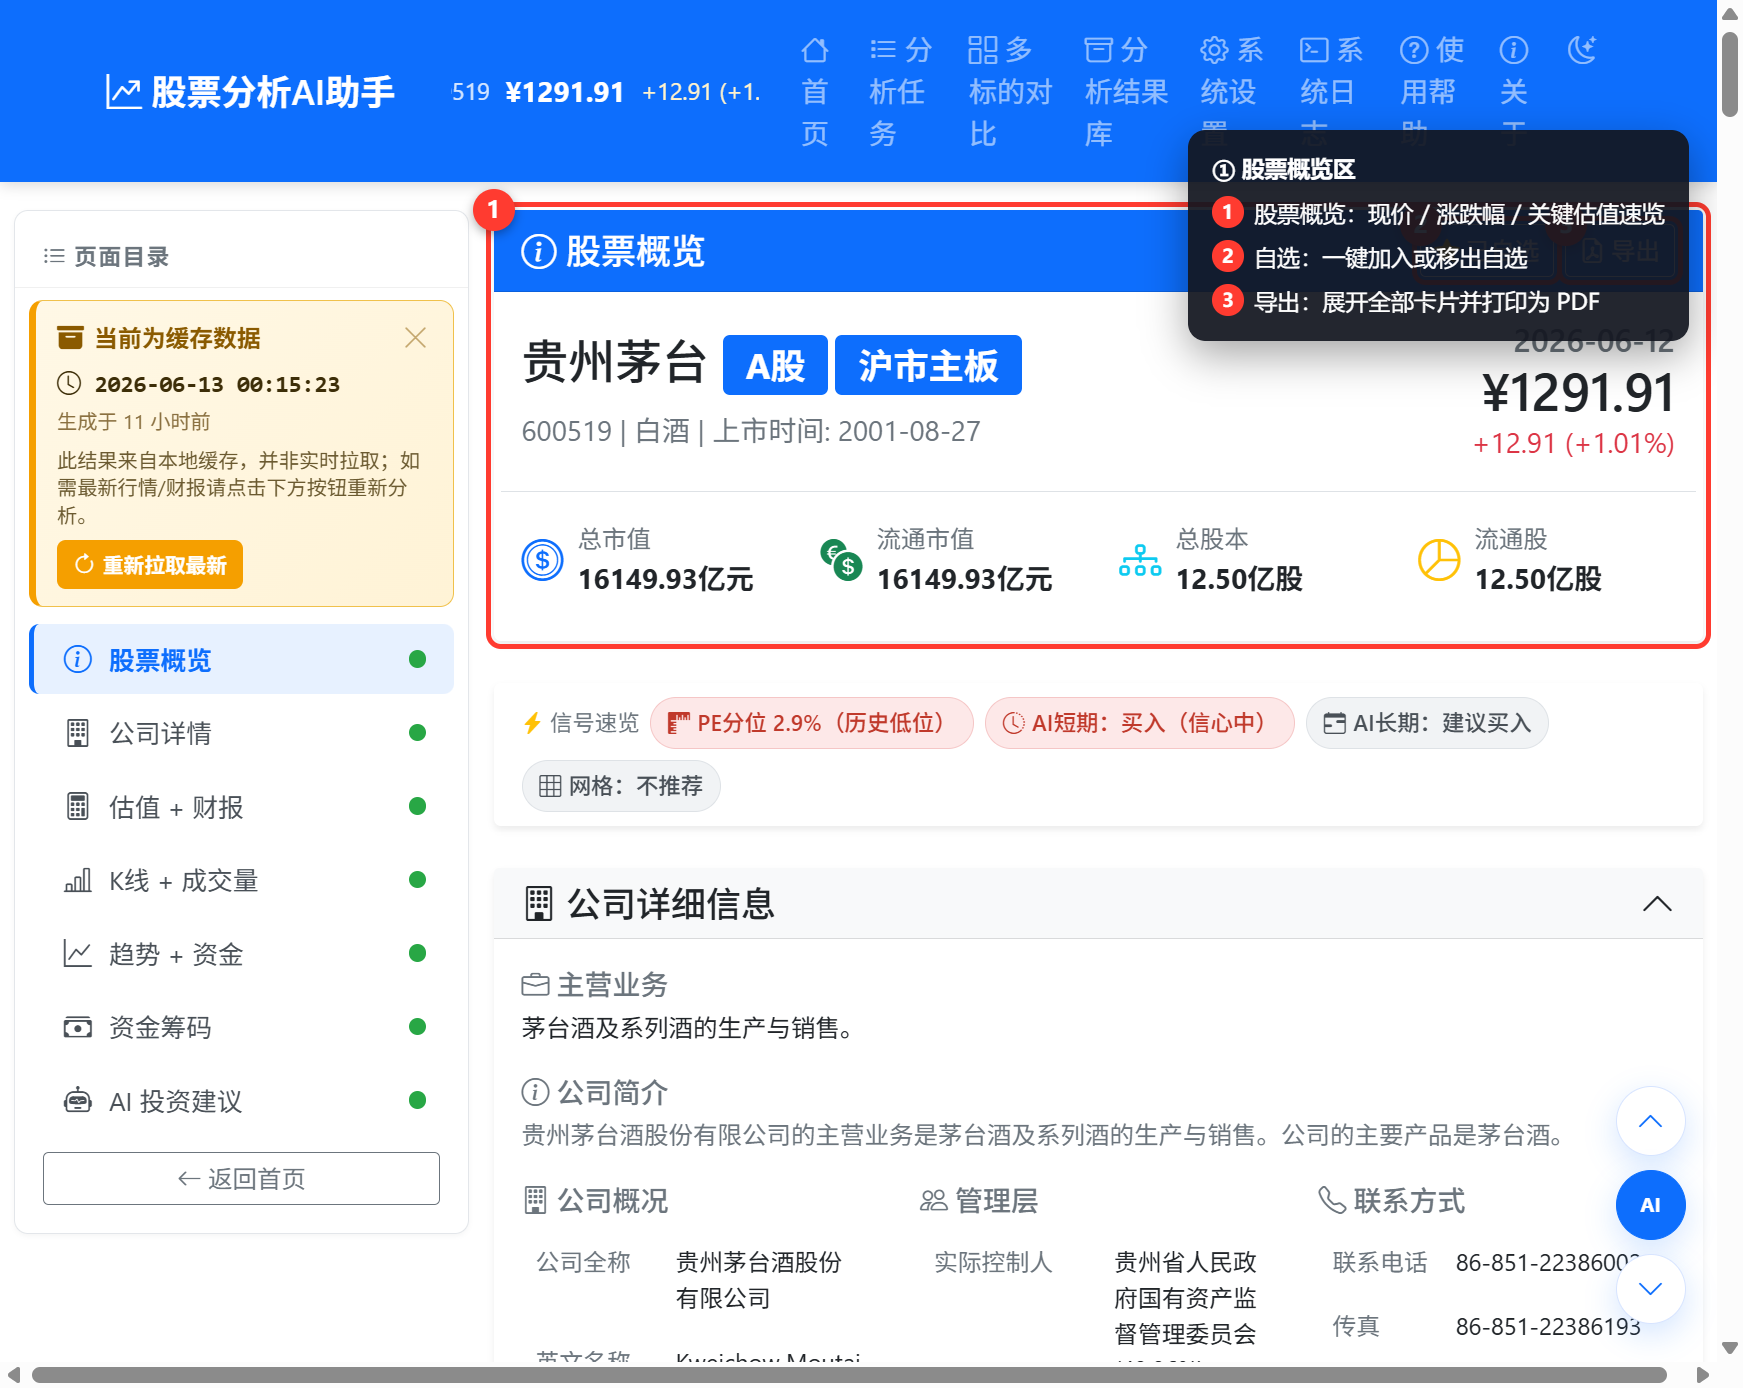Viewport: 1743px width, 1388px height.
Task: Click the header ticker price ¥1291.91
Action: (x=565, y=92)
